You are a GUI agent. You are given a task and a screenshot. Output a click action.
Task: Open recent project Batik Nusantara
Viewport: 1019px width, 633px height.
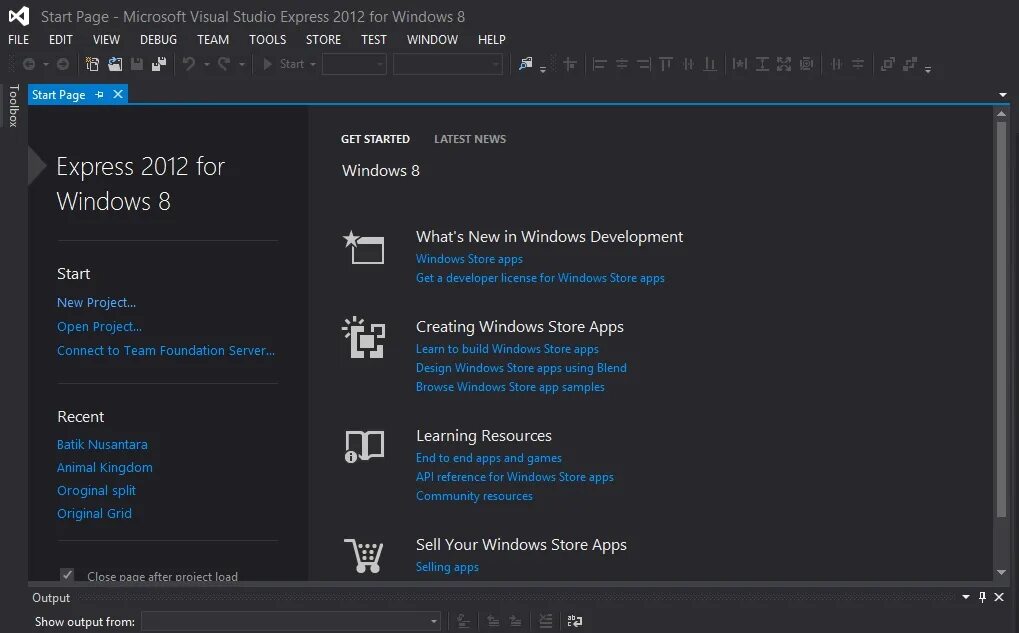[102, 445]
